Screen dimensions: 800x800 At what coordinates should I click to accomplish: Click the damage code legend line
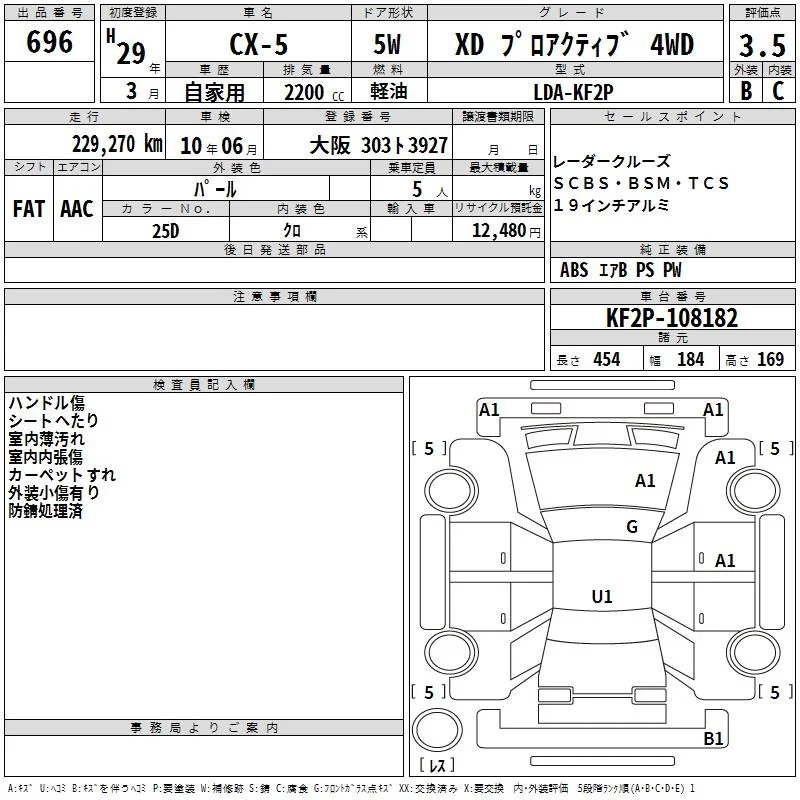coord(351,788)
